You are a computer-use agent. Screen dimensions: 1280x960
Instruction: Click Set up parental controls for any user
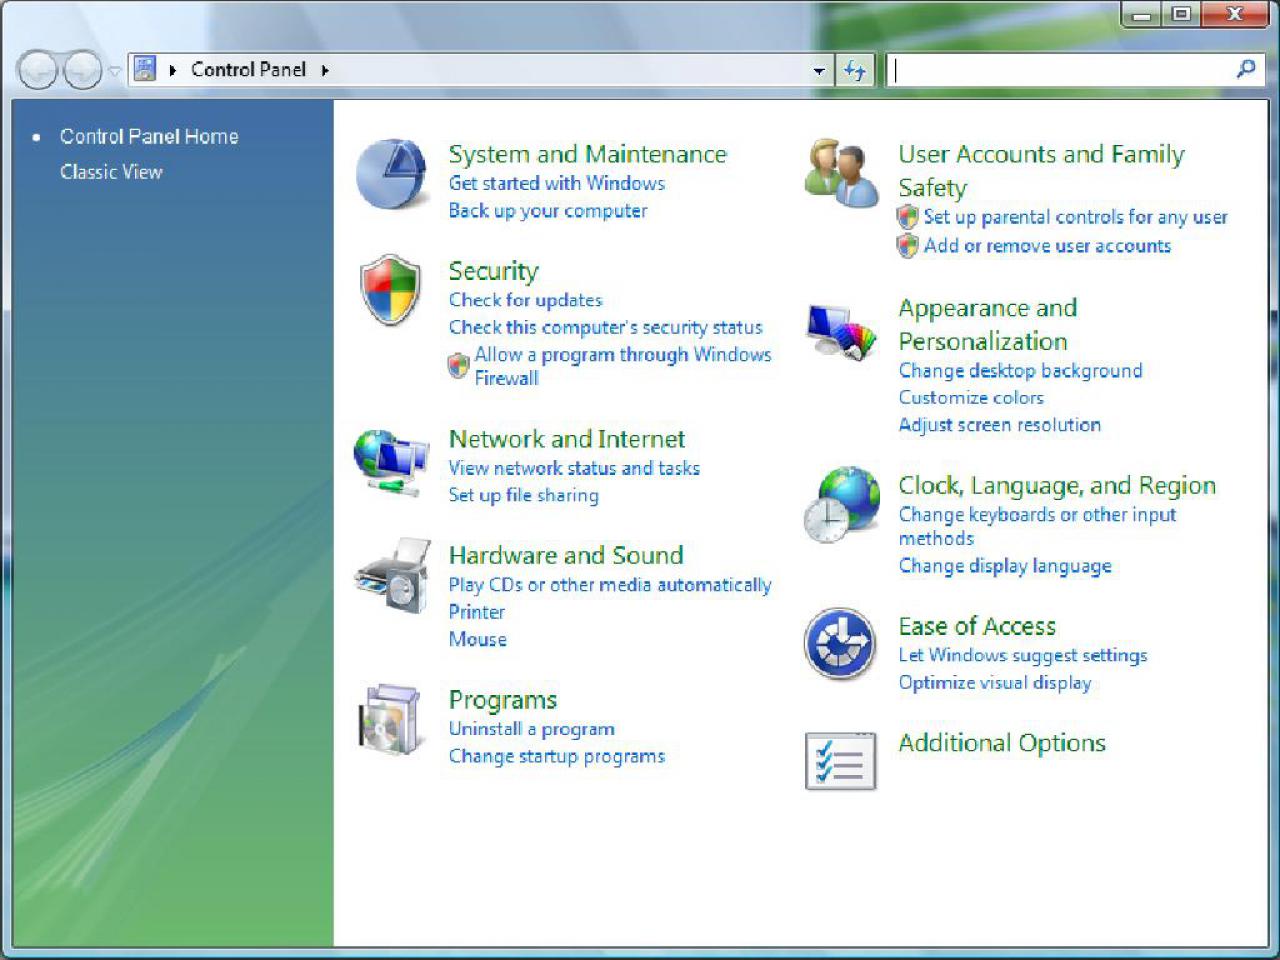tap(1076, 217)
